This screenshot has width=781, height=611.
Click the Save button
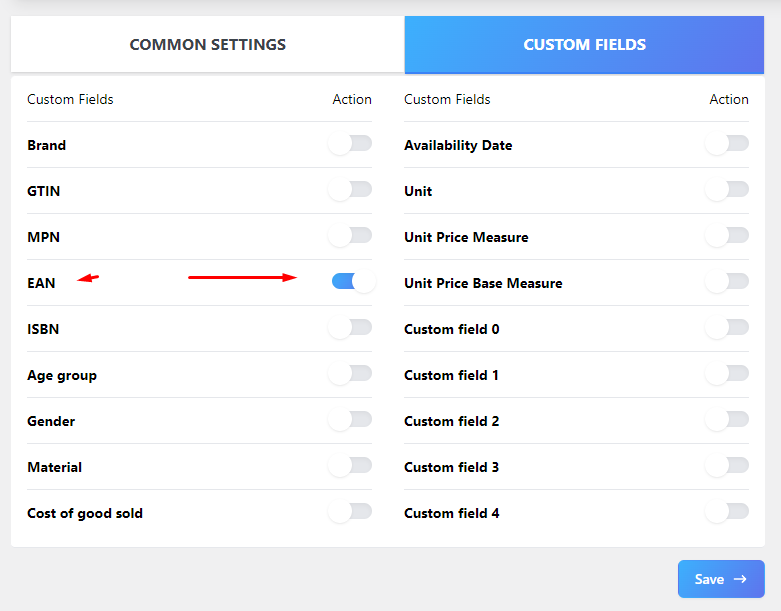pos(721,579)
